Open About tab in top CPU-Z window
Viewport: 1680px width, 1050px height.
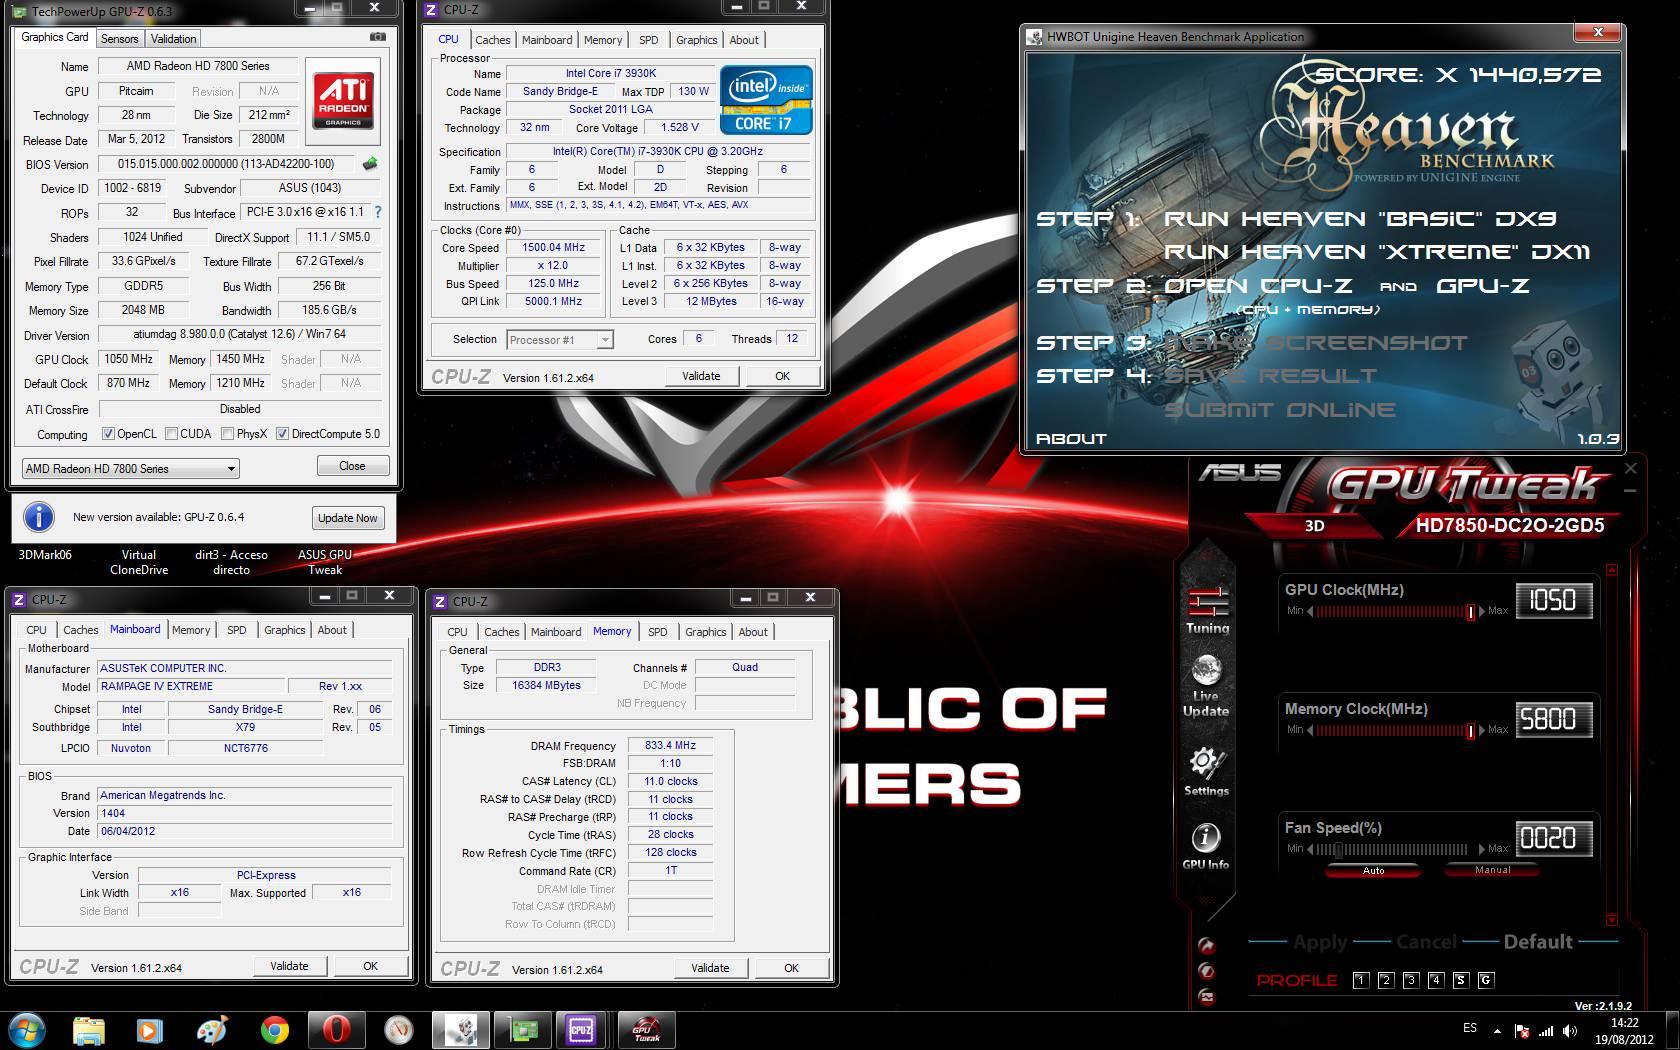pyautogui.click(x=743, y=40)
